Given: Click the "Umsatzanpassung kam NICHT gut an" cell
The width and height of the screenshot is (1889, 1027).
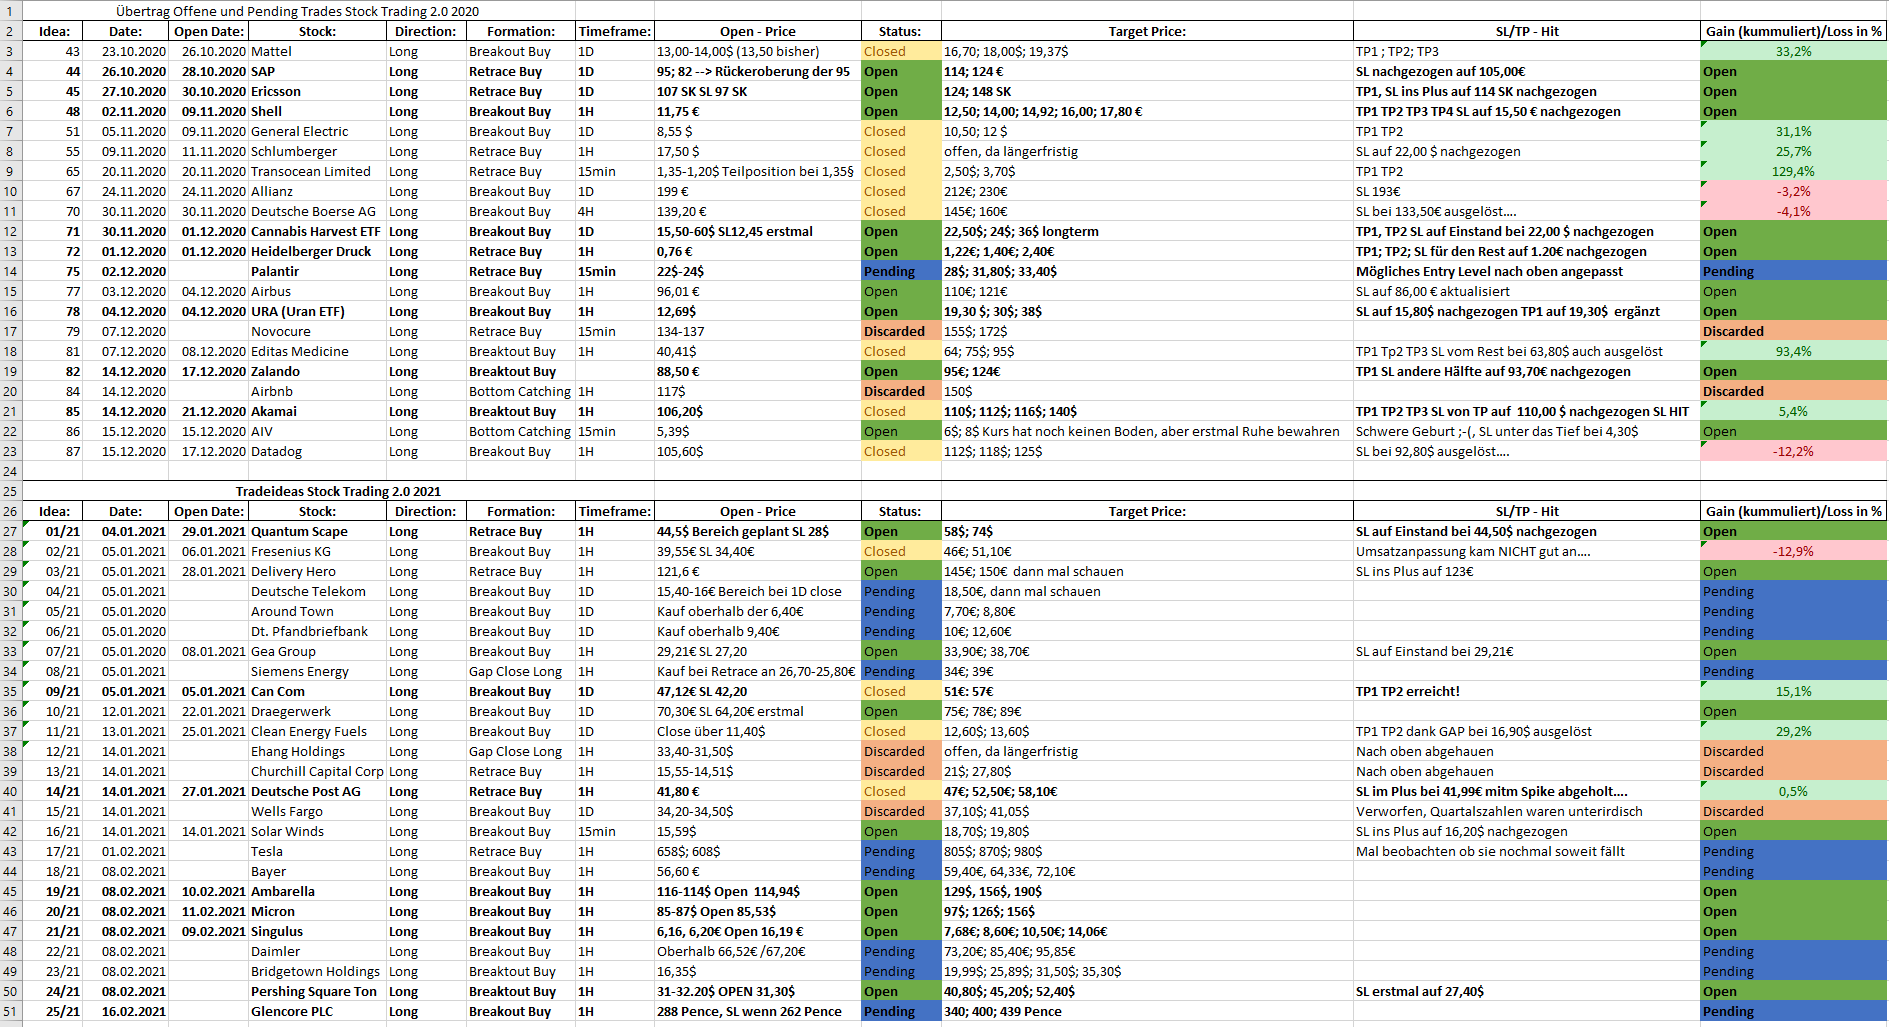Looking at the screenshot, I should [x=1526, y=551].
